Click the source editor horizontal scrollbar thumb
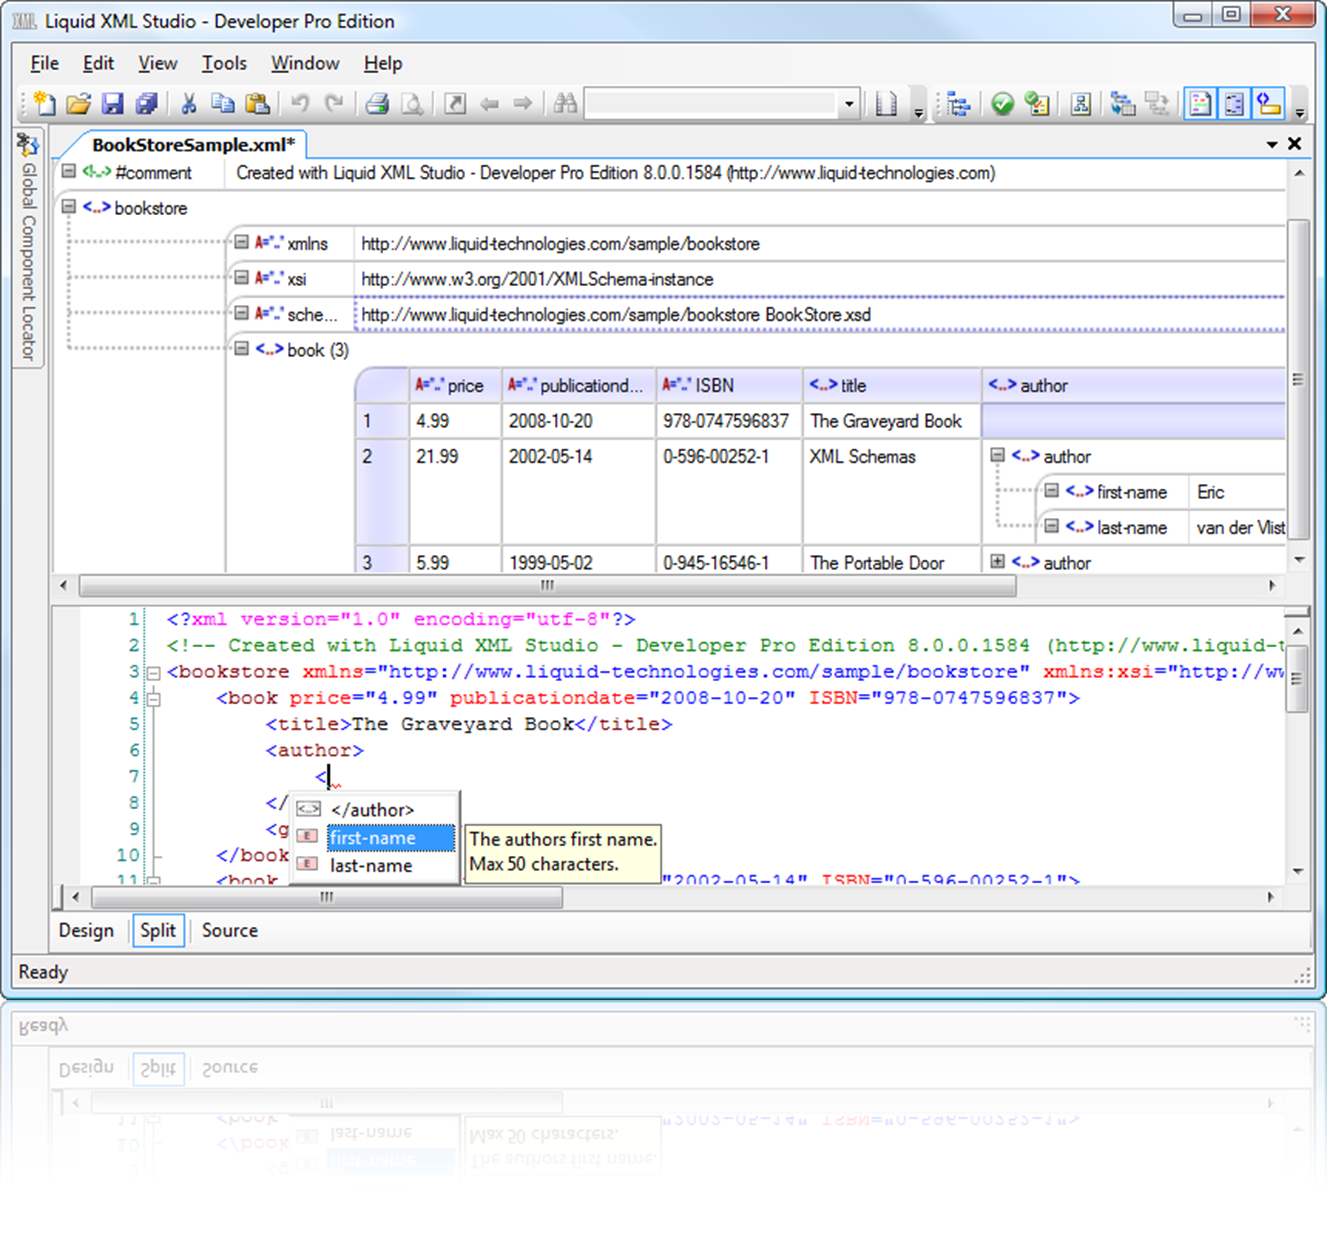 click(326, 897)
